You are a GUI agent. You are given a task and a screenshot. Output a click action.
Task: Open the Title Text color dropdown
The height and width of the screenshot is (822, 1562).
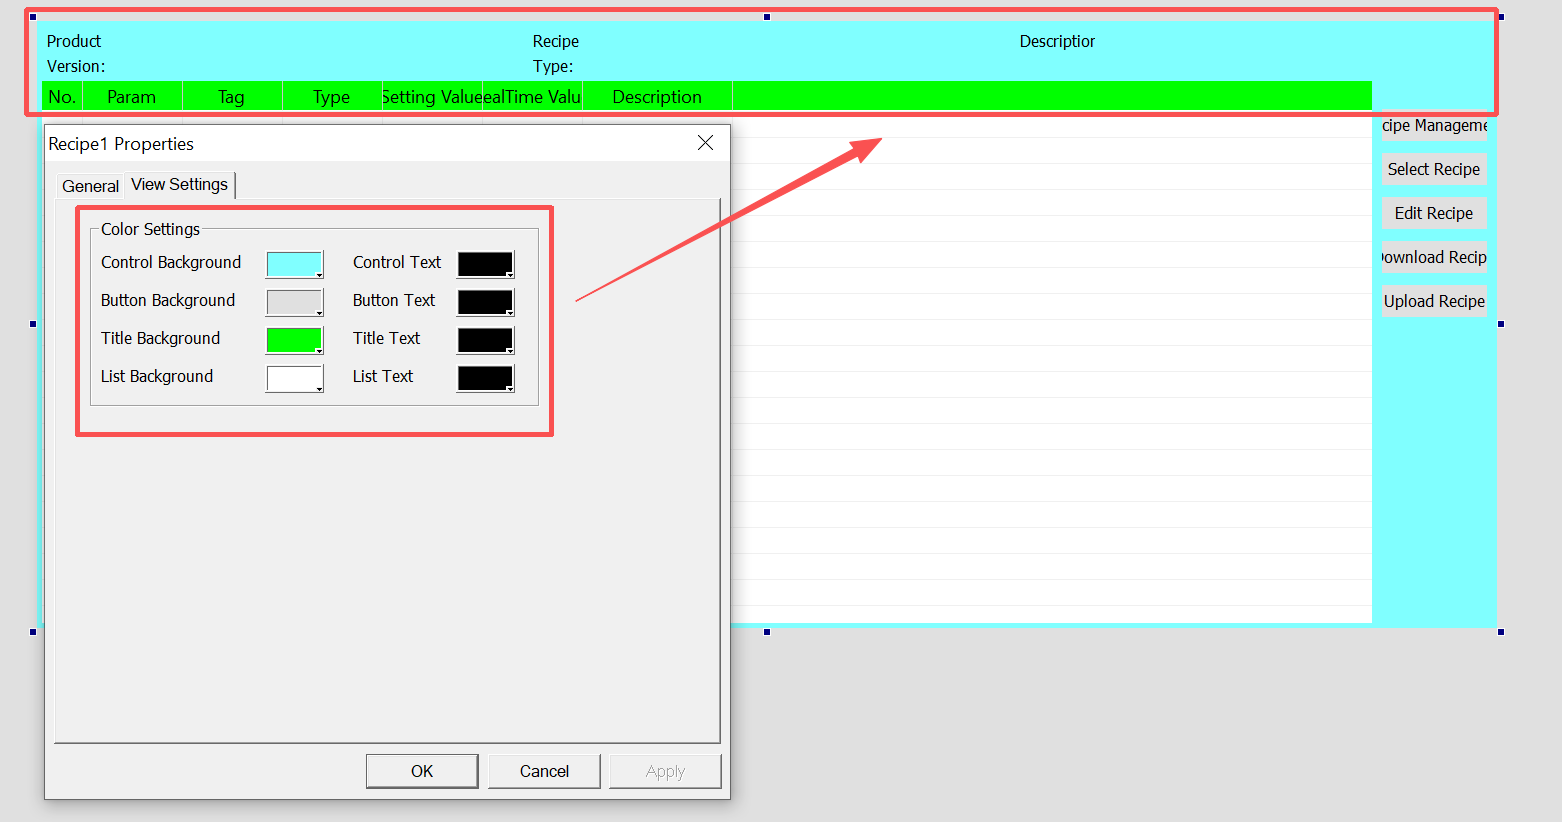click(x=485, y=340)
